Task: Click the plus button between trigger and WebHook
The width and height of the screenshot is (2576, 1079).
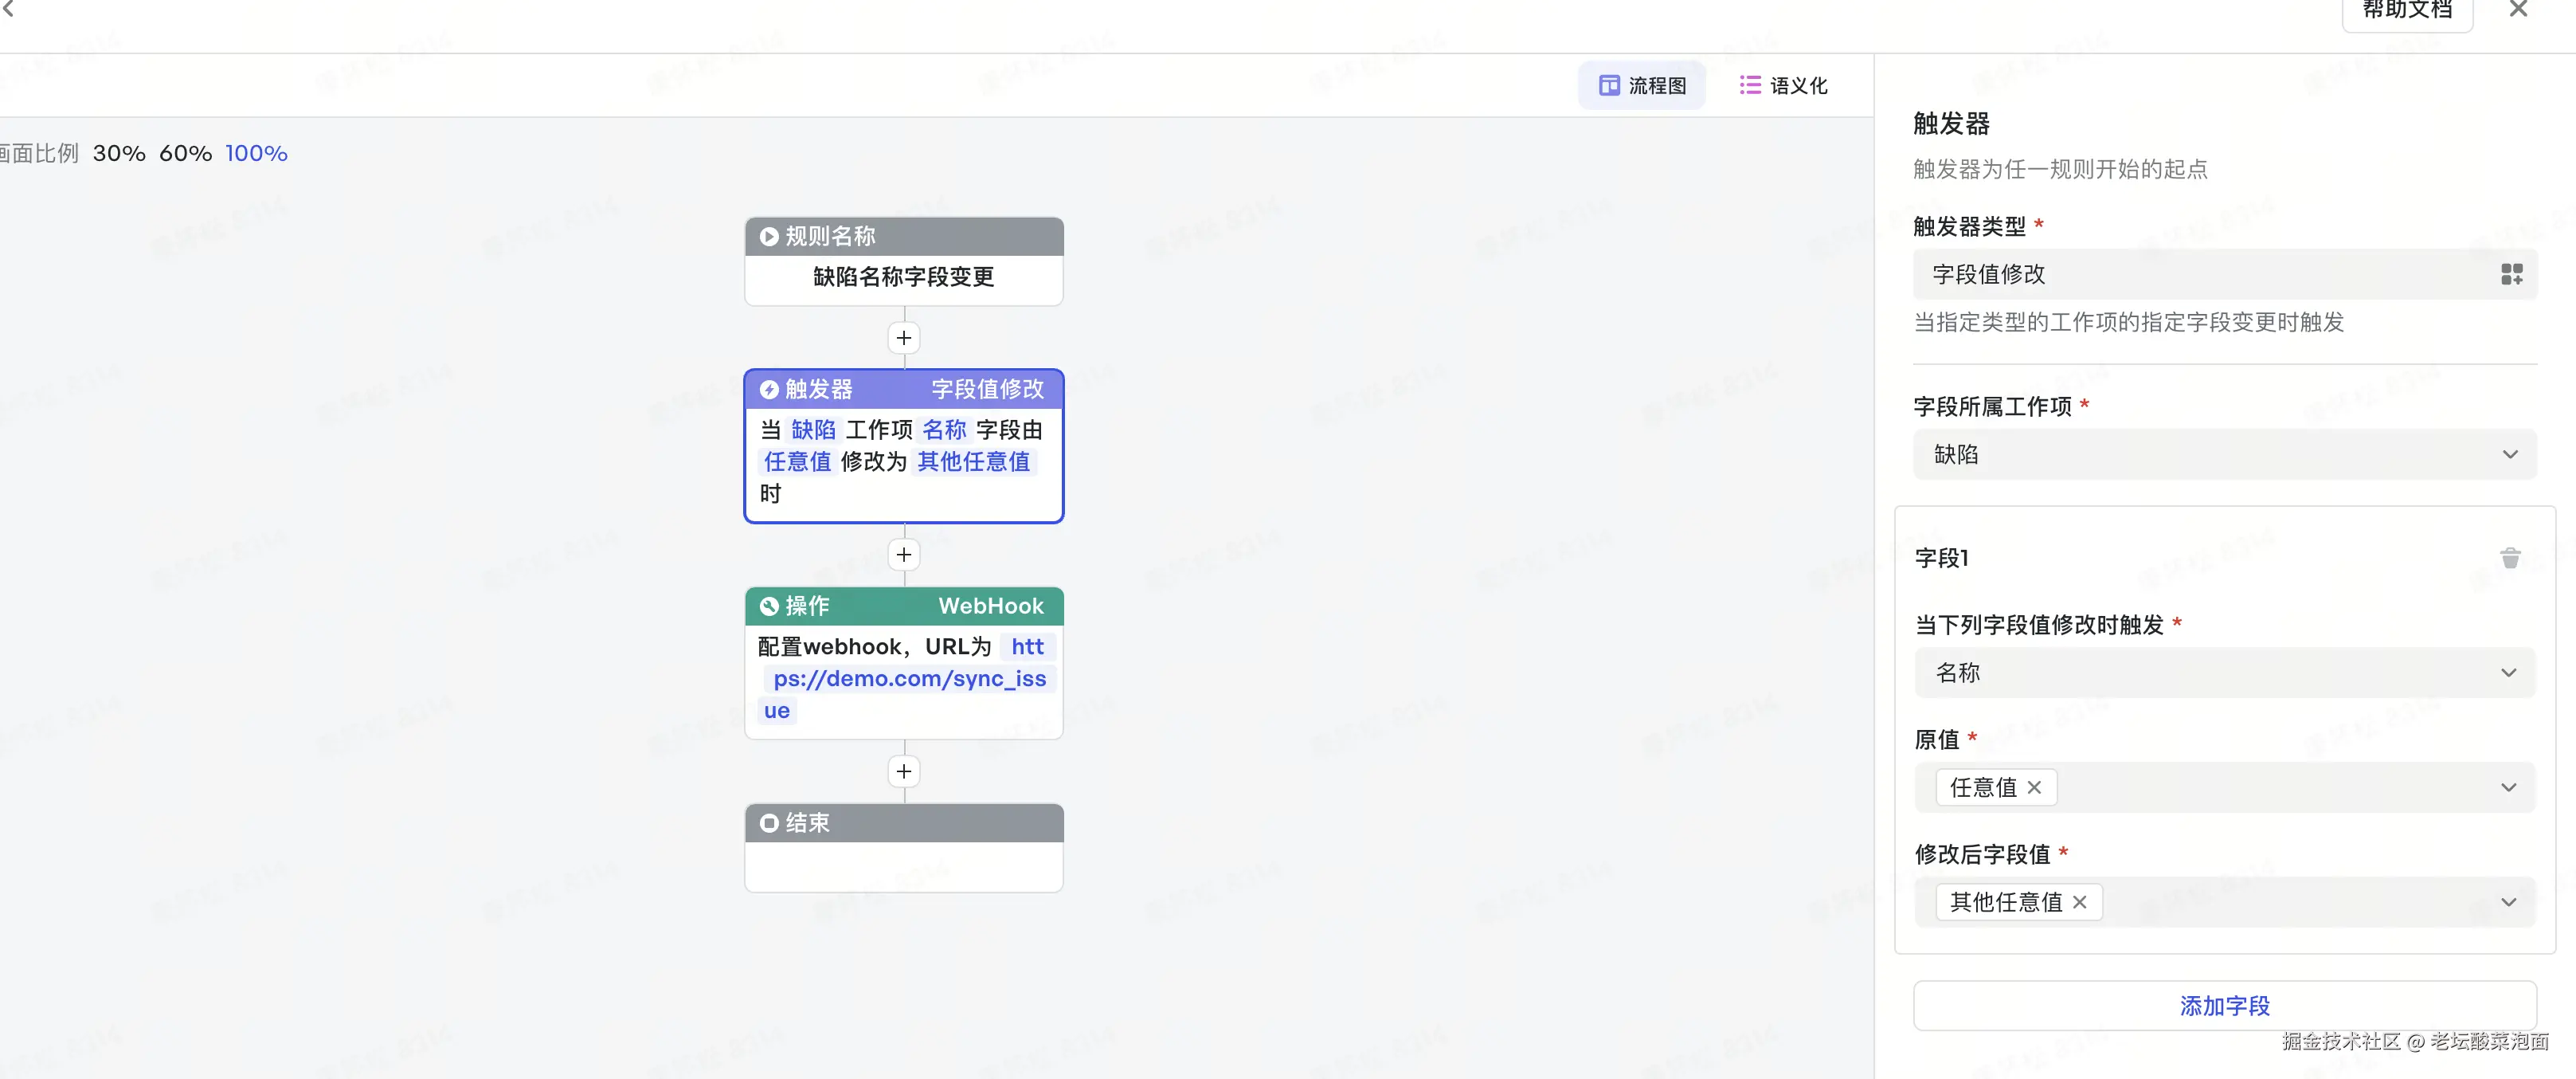Action: point(903,555)
